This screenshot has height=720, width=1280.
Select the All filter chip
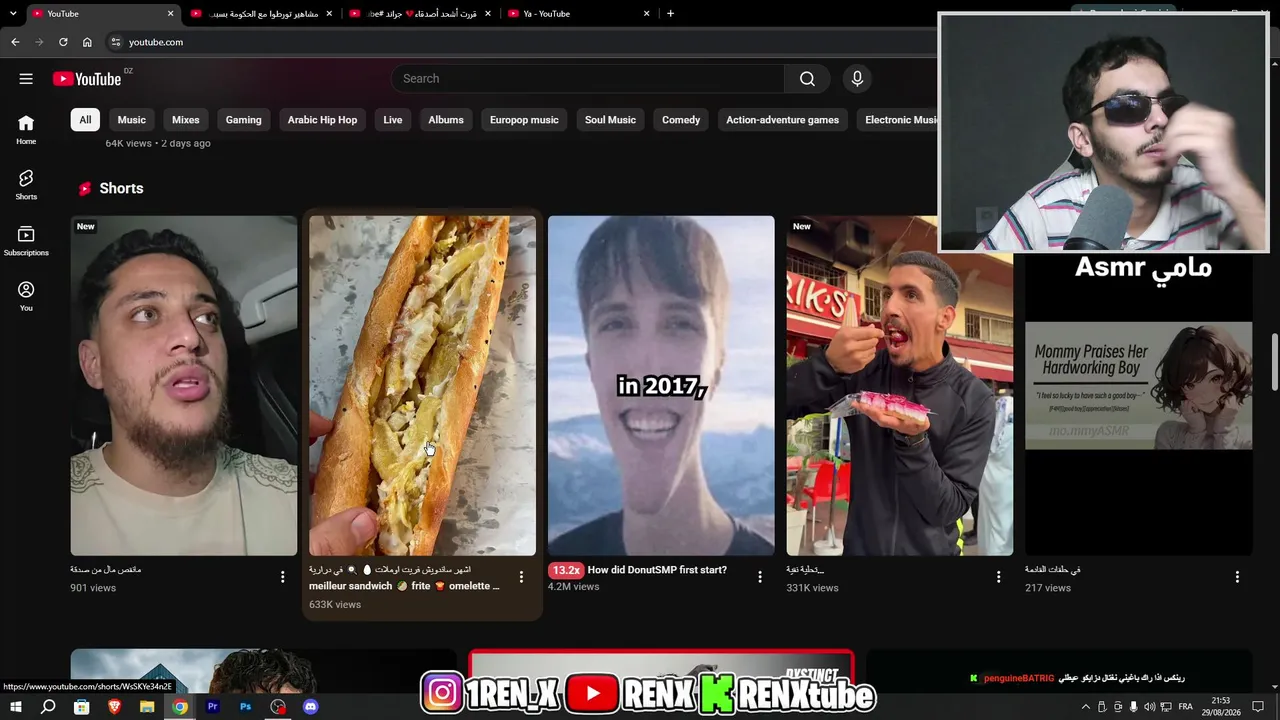click(85, 120)
